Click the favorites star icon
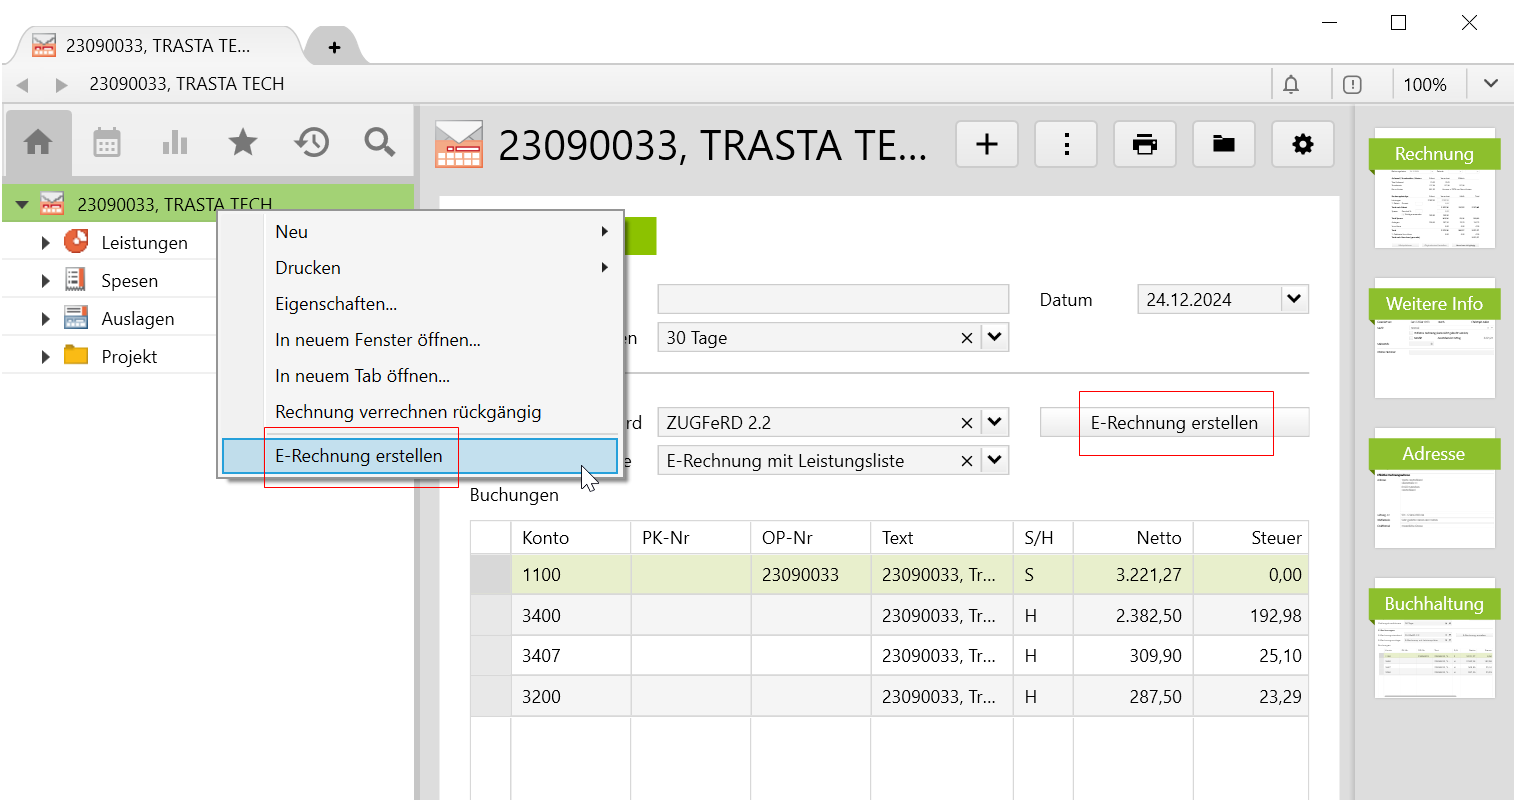The height and width of the screenshot is (802, 1515). click(x=243, y=143)
